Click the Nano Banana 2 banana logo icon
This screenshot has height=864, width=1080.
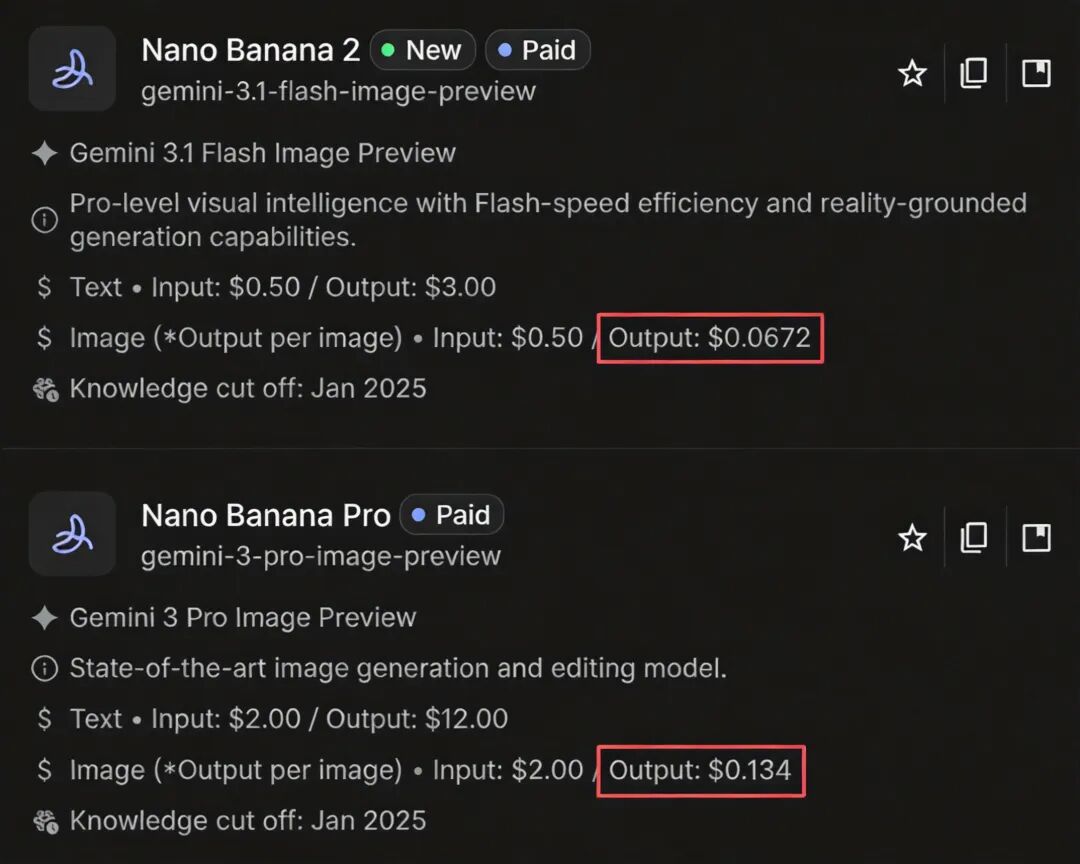point(72,69)
